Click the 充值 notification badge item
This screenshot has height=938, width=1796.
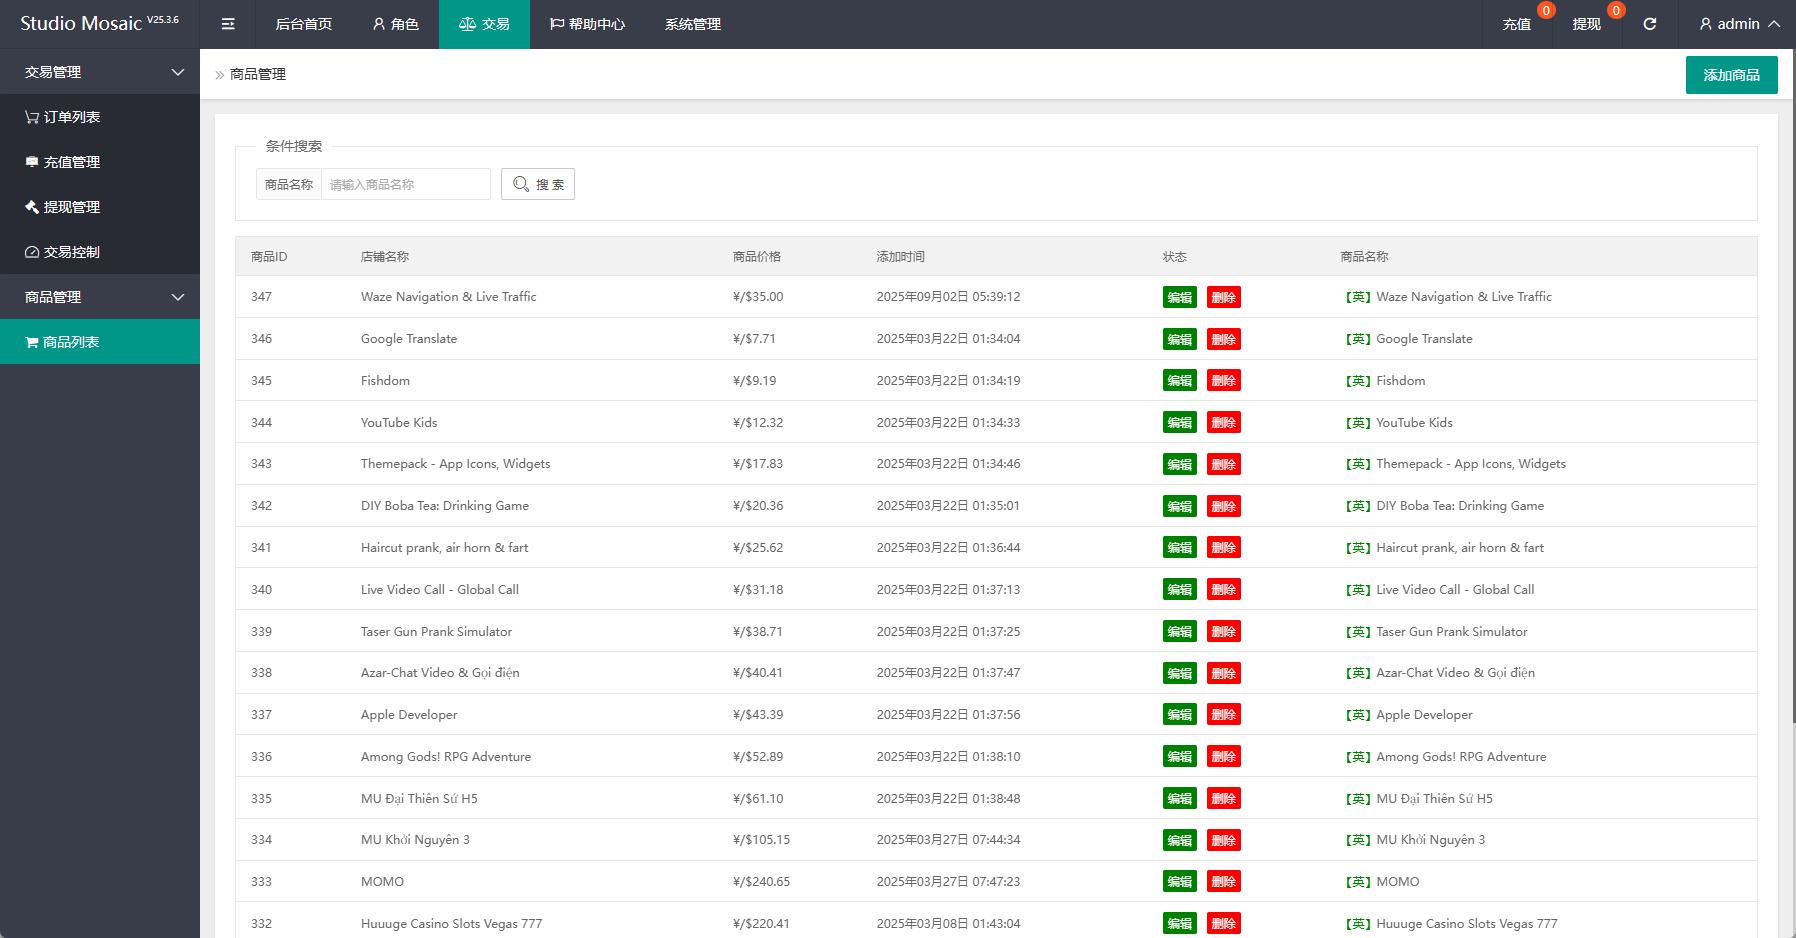coord(1517,24)
